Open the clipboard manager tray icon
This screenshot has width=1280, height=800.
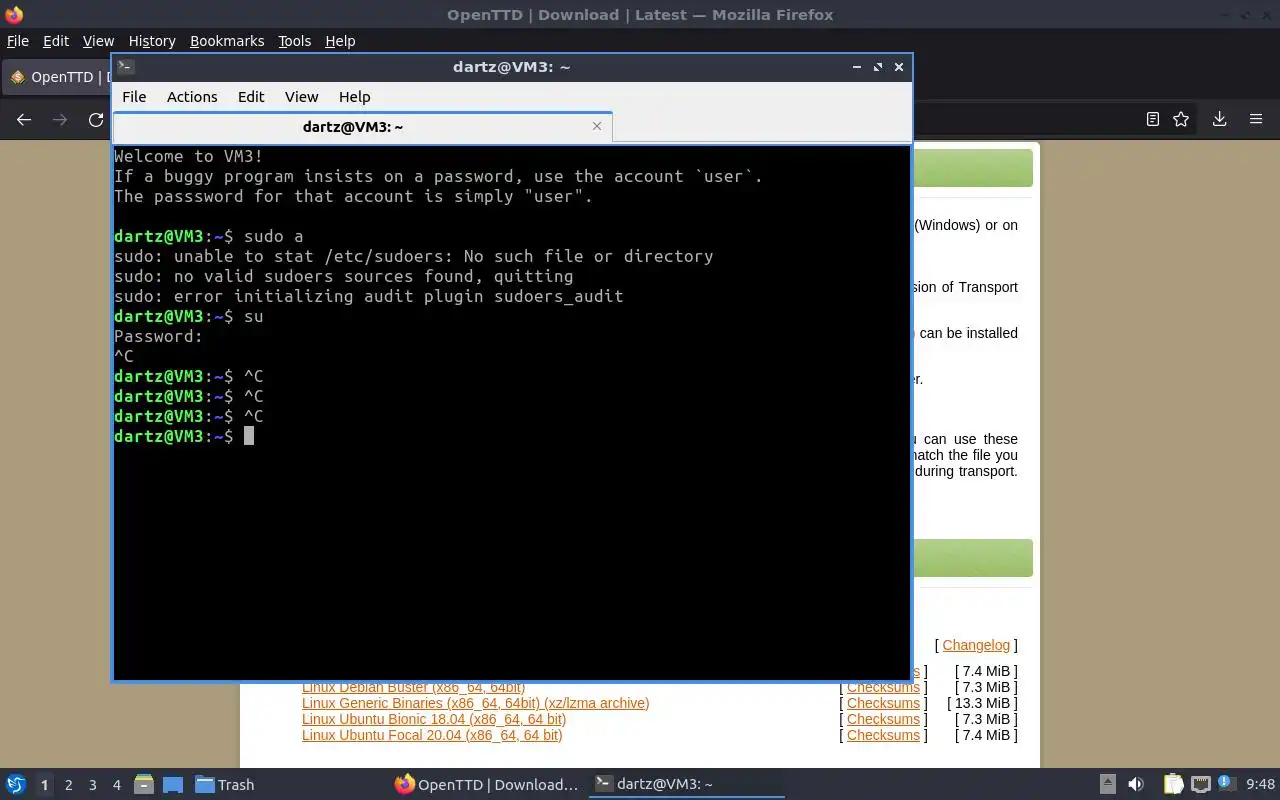[1173, 784]
